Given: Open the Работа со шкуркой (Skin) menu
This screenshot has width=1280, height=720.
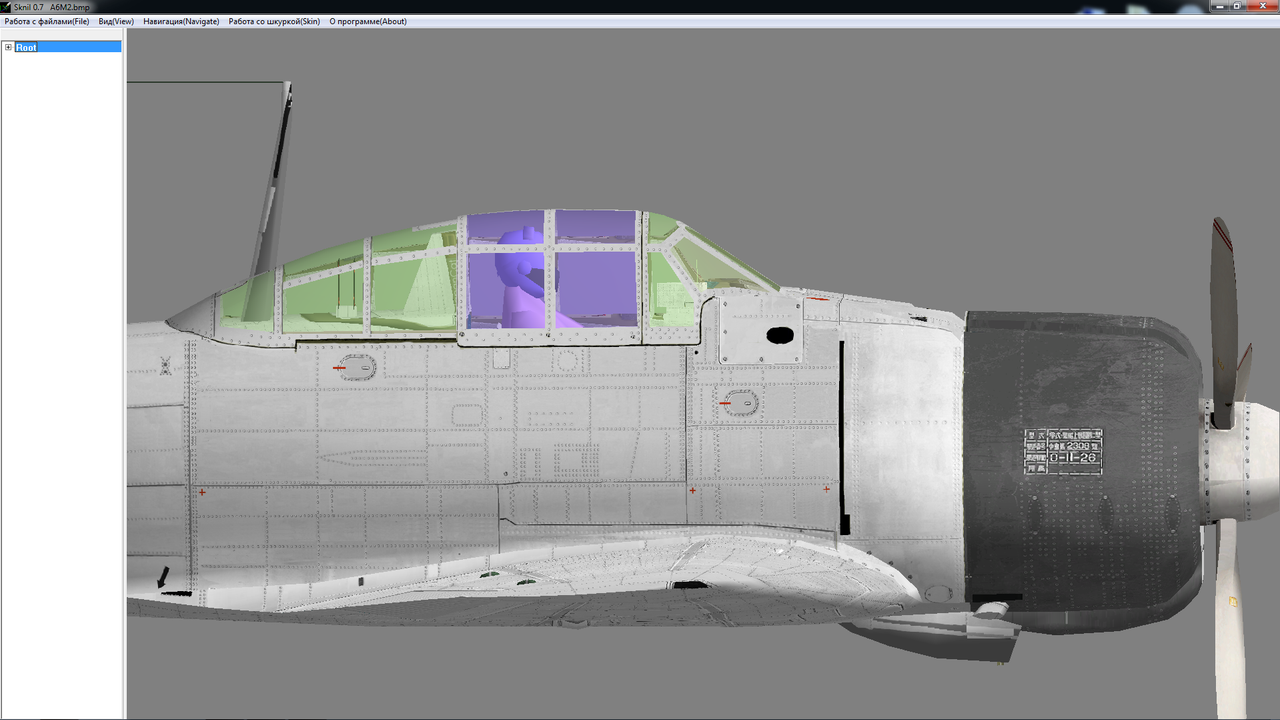Looking at the screenshot, I should pos(274,21).
